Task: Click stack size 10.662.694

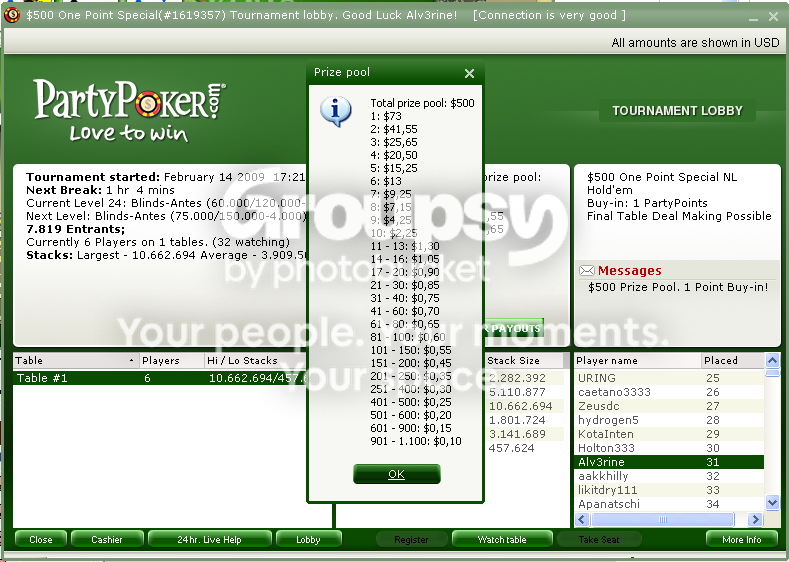Action: click(520, 406)
